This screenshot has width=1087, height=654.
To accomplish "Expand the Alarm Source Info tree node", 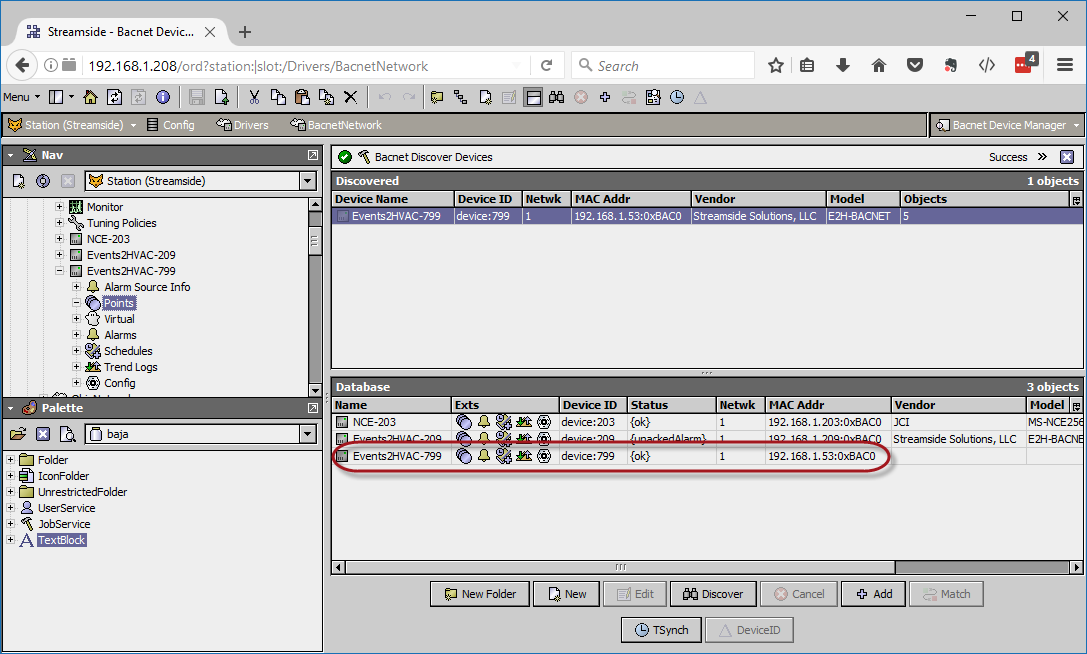I will click(x=77, y=286).
